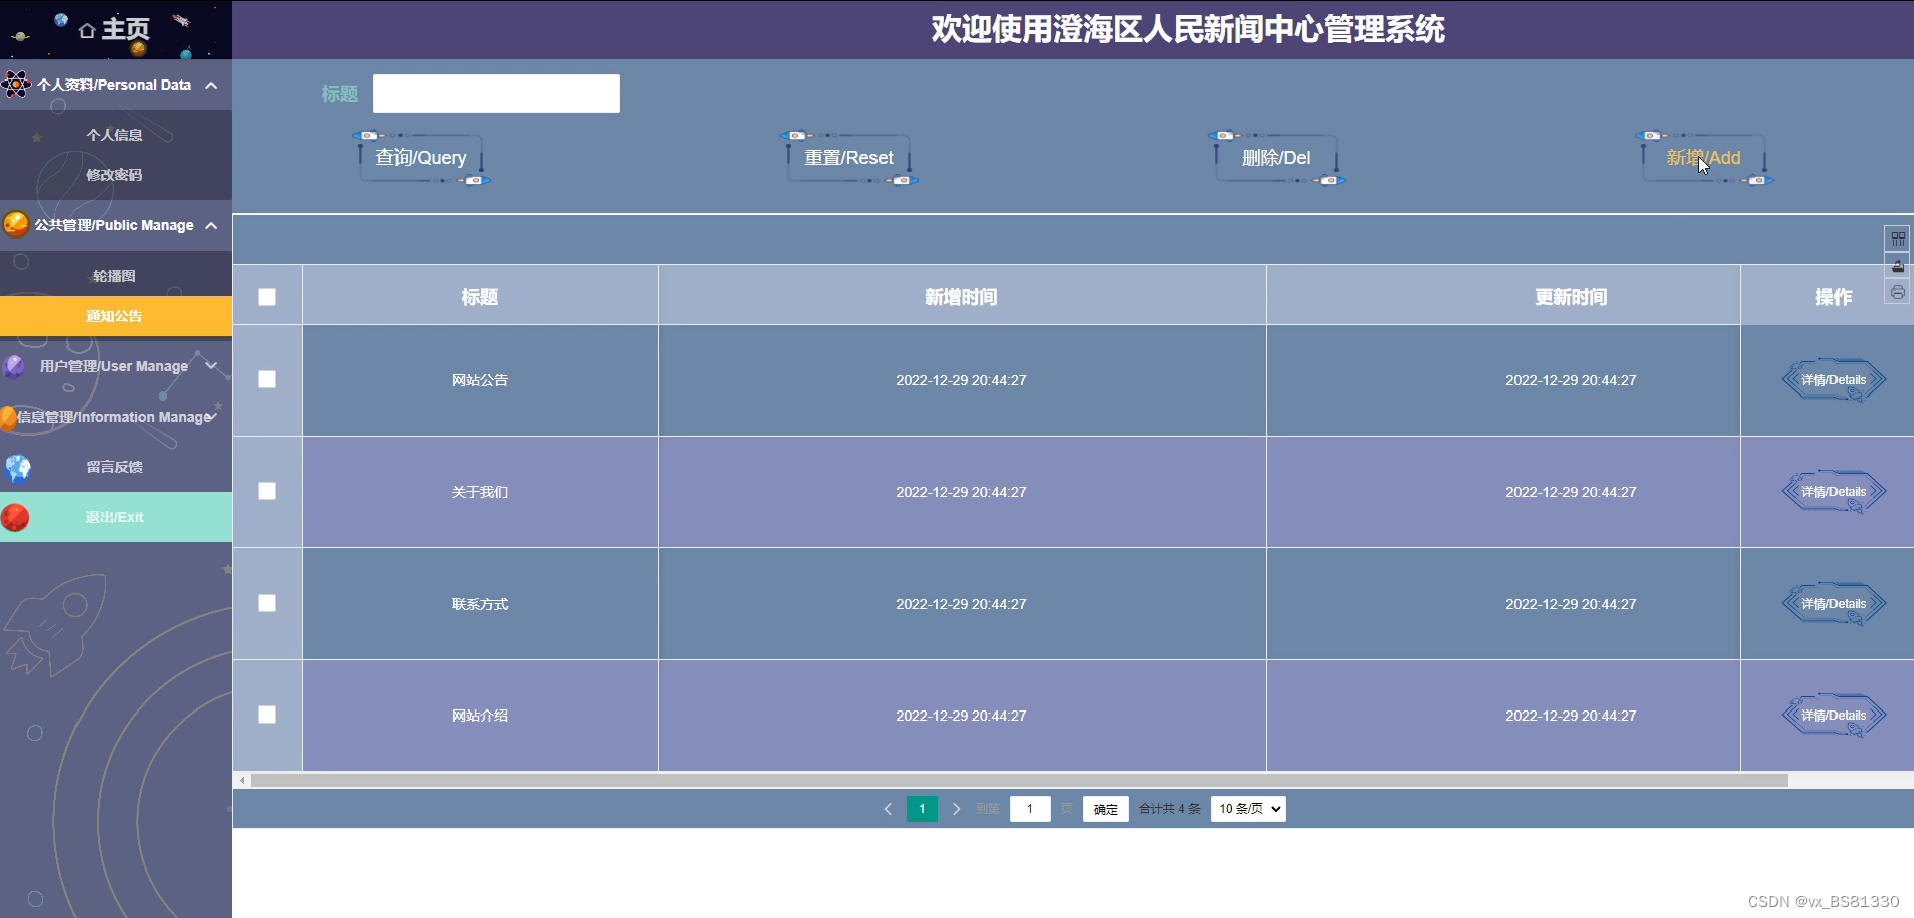The width and height of the screenshot is (1914, 918).
Task: Check the box for the 网站公告 row
Action: click(x=267, y=379)
